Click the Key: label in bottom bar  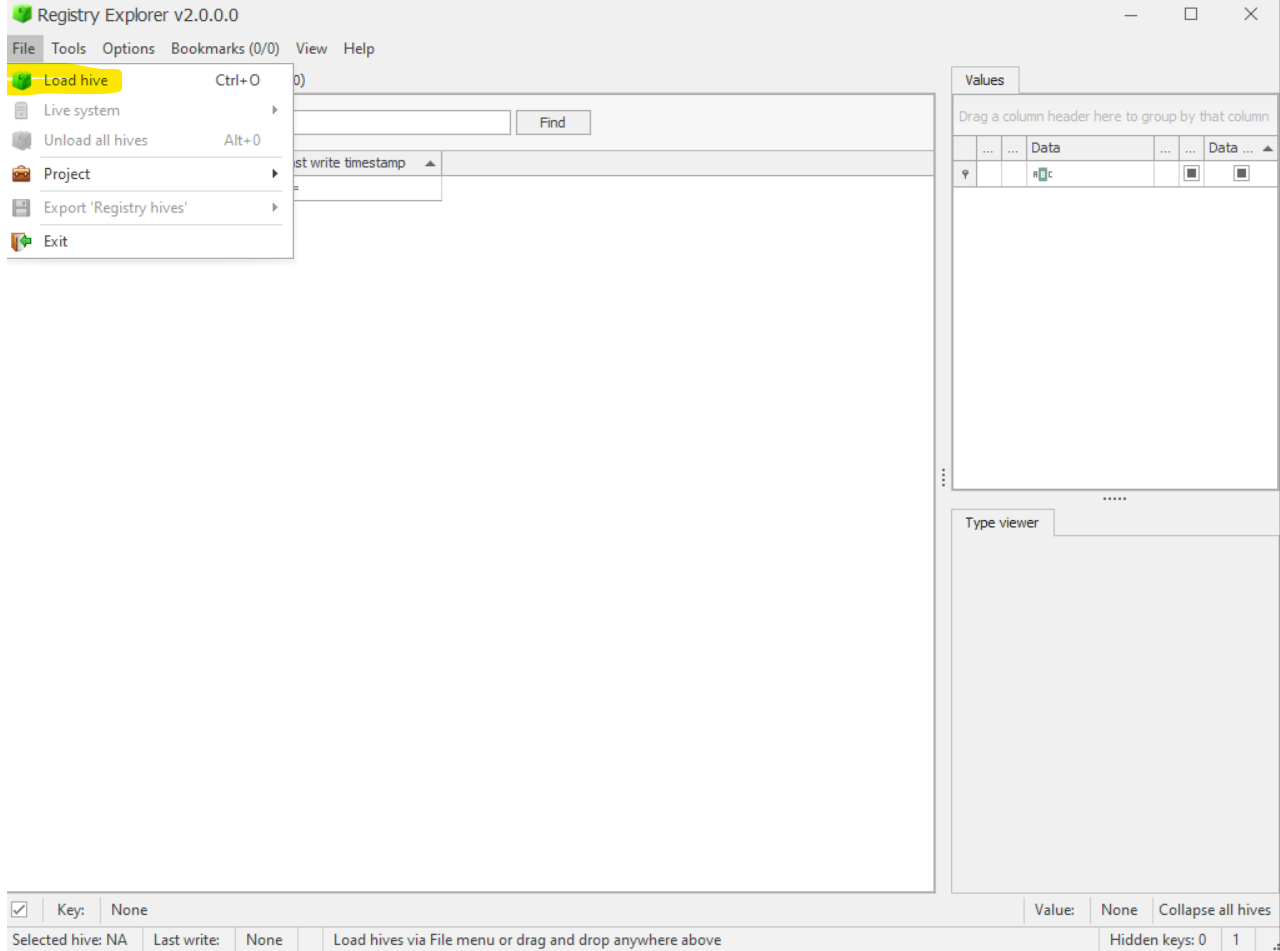click(x=70, y=910)
